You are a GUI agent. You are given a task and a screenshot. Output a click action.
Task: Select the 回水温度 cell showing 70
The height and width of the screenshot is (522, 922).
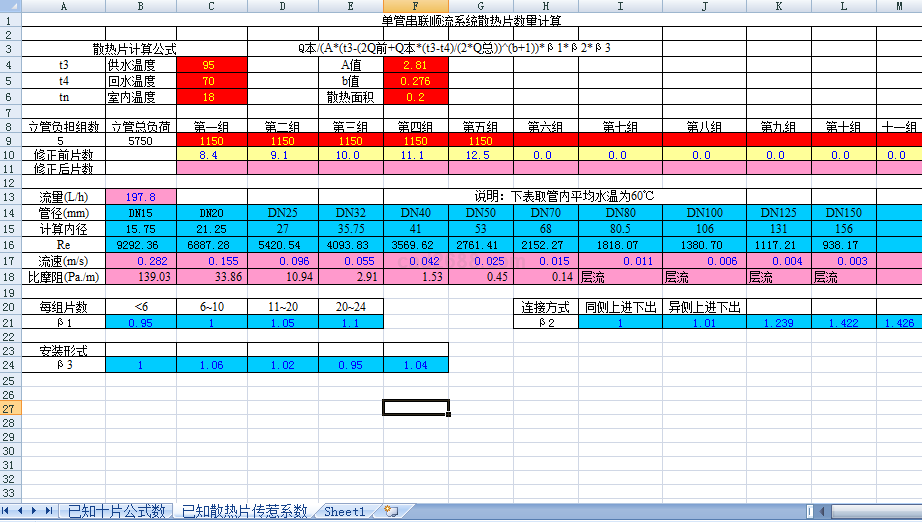coord(209,81)
